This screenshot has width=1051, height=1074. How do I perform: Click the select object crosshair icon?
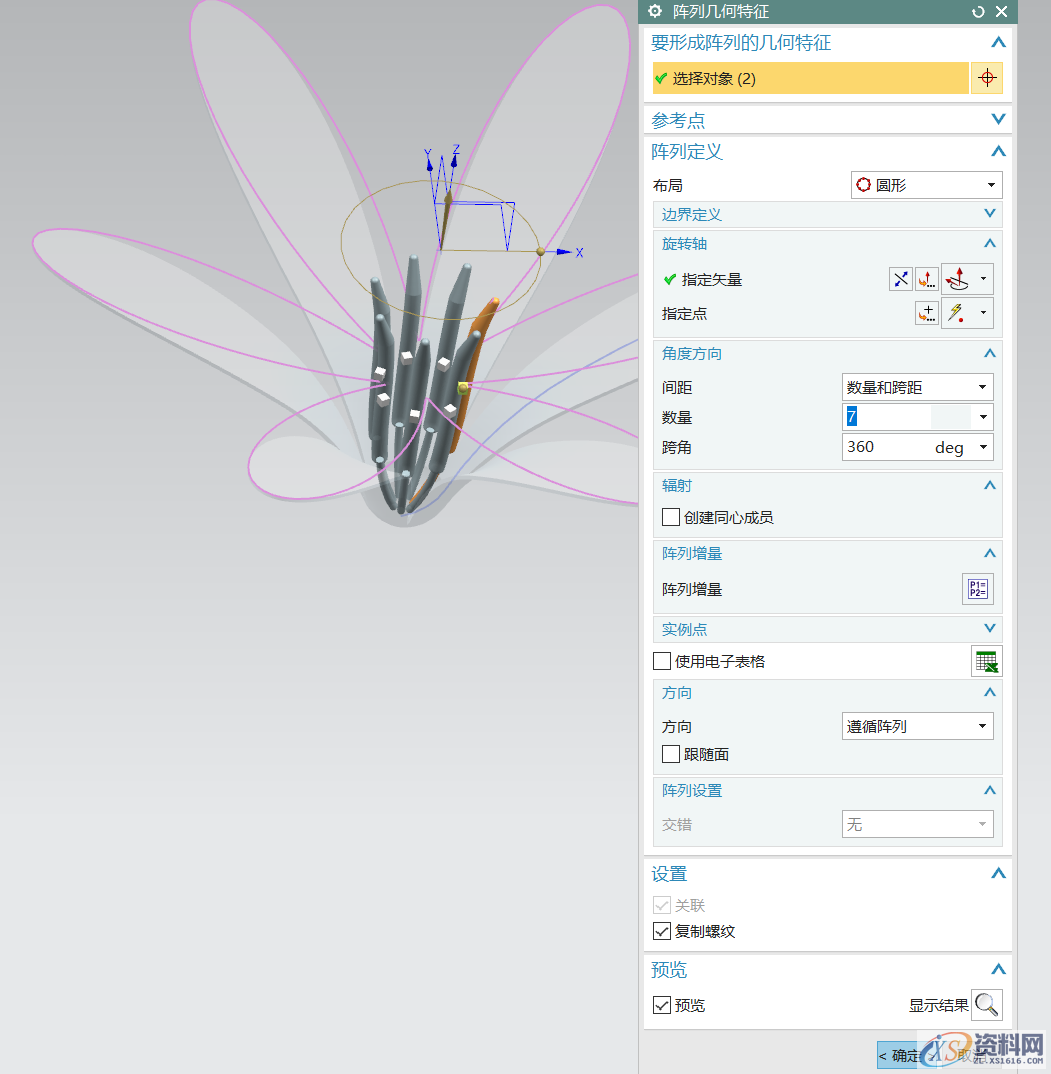pyautogui.click(x=987, y=78)
